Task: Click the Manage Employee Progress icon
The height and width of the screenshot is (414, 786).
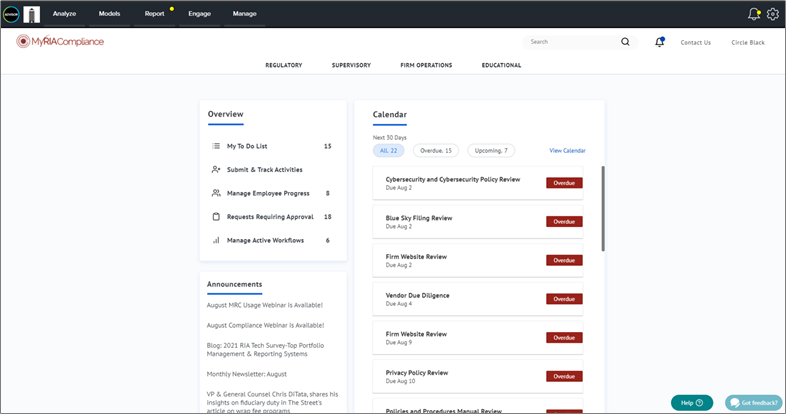Action: click(216, 193)
